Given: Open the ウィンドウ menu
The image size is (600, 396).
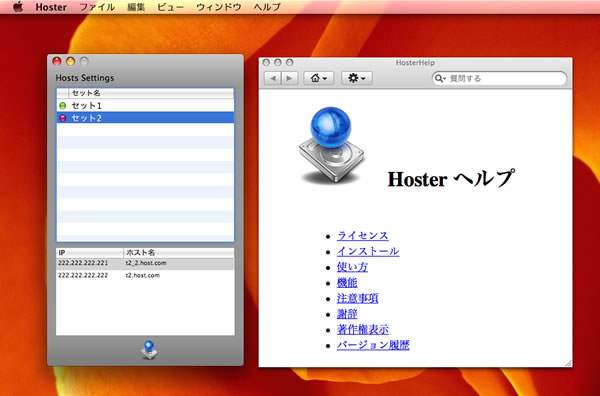Looking at the screenshot, I should point(218,7).
